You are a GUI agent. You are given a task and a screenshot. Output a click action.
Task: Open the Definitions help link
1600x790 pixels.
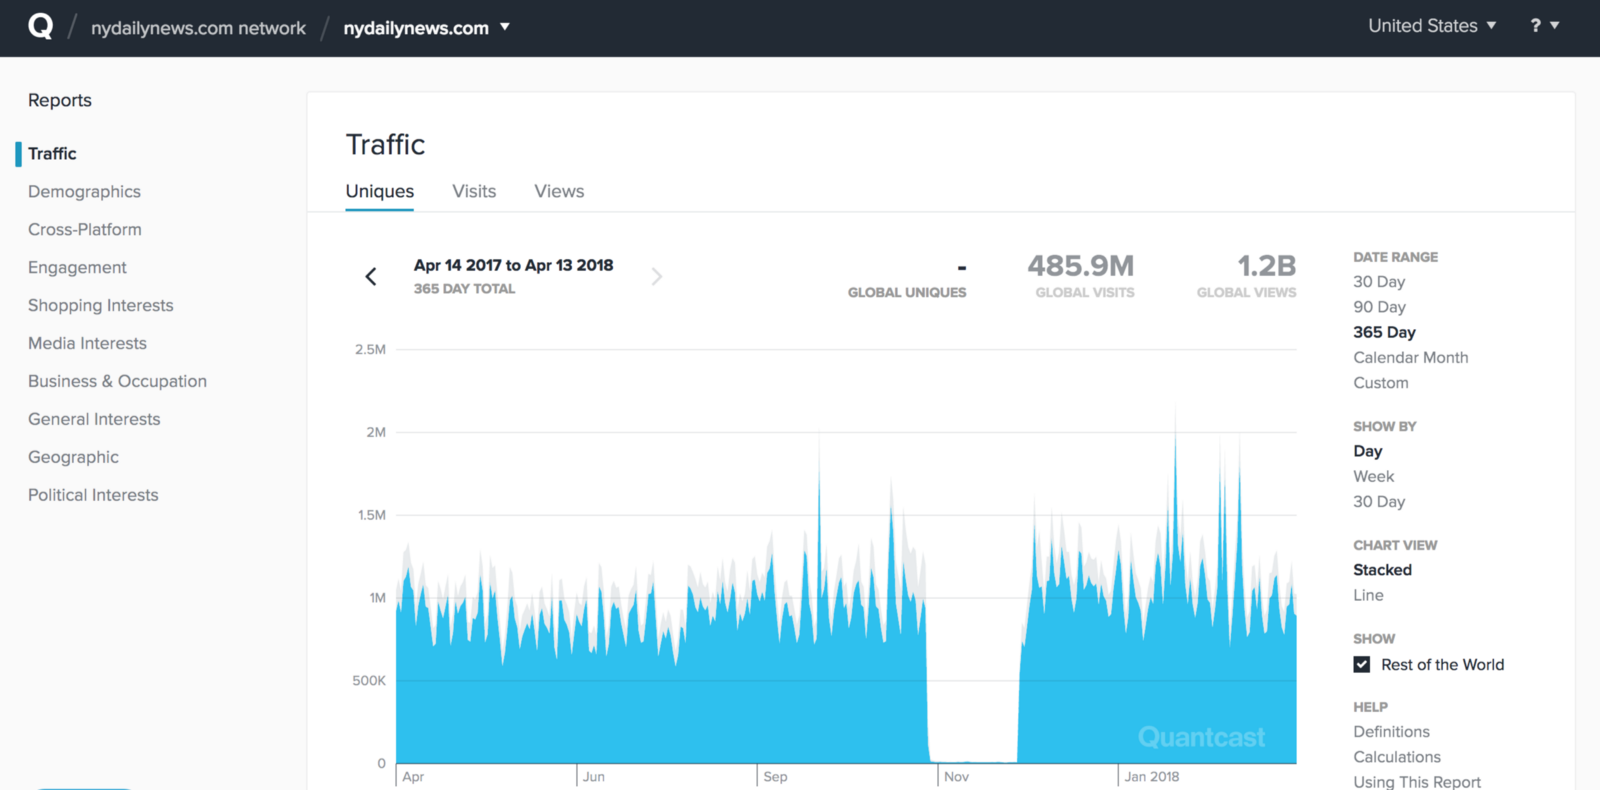coord(1391,732)
